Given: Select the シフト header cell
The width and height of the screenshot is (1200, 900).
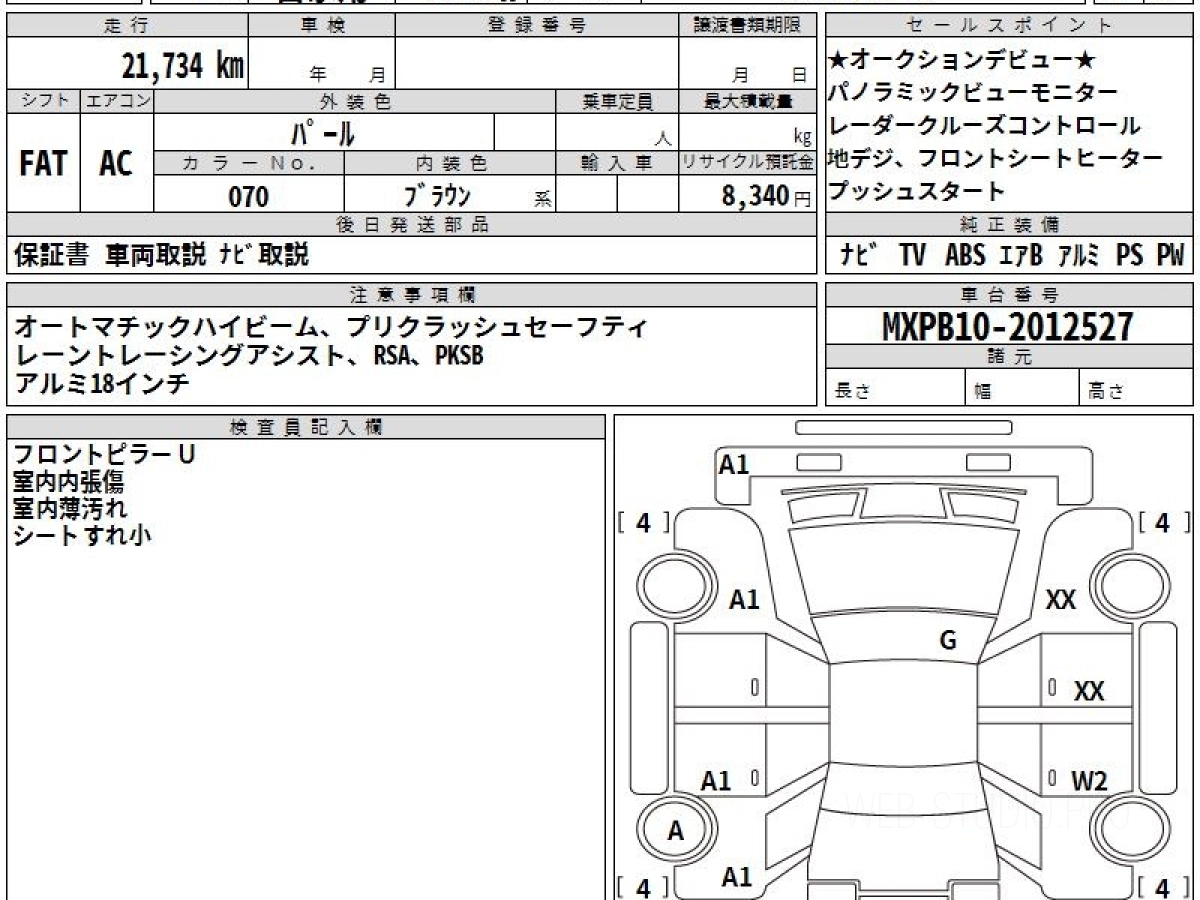Looking at the screenshot, I should pos(43,101).
